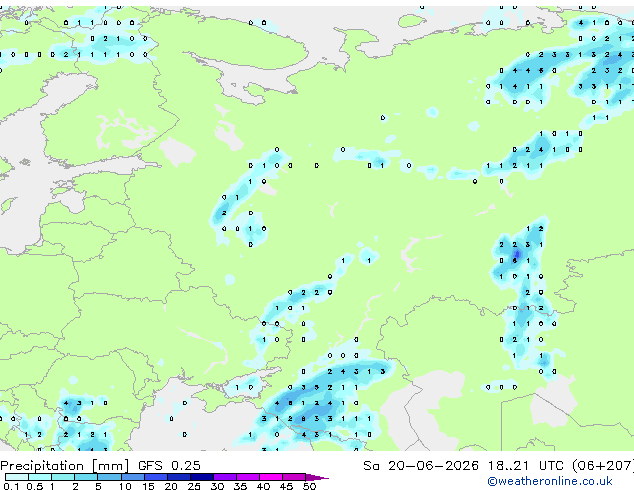Click the "10" legend scale label
Viewport: 634px width, 490px height.
(x=124, y=486)
